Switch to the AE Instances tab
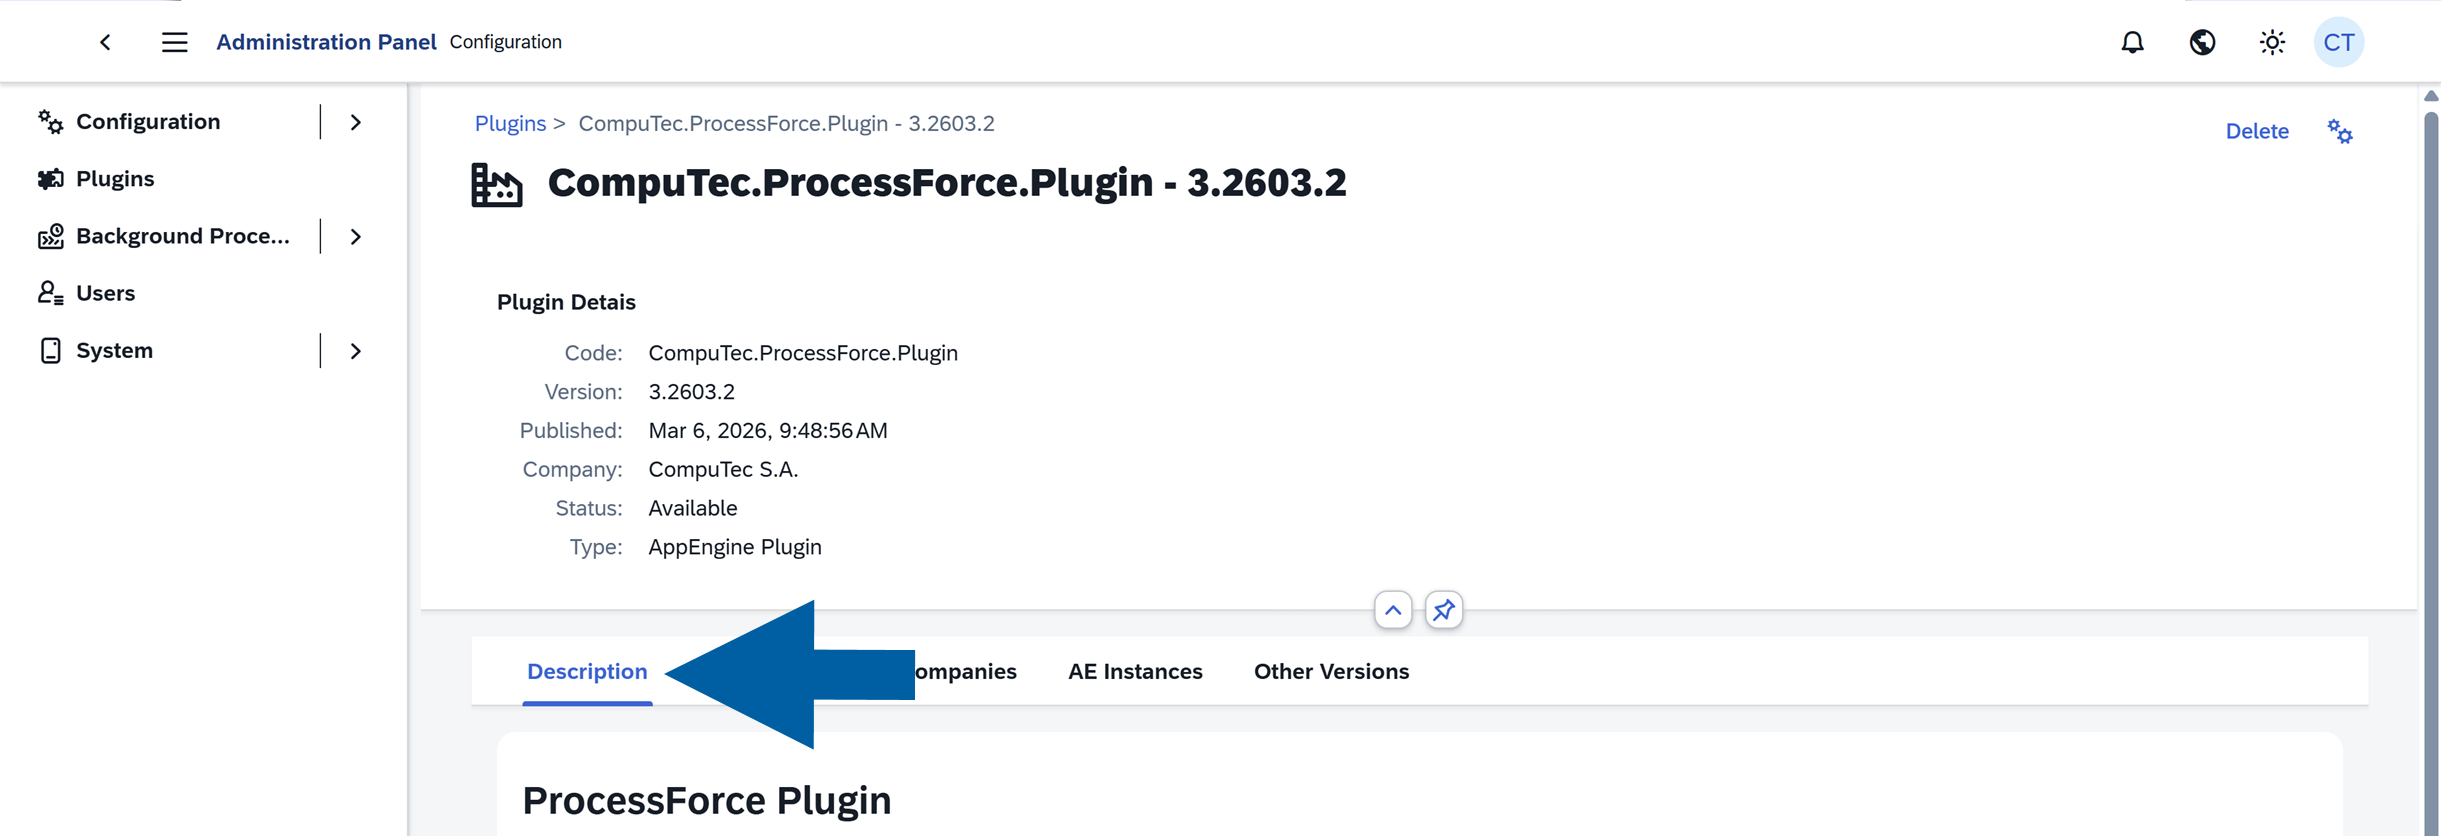 coord(1135,671)
